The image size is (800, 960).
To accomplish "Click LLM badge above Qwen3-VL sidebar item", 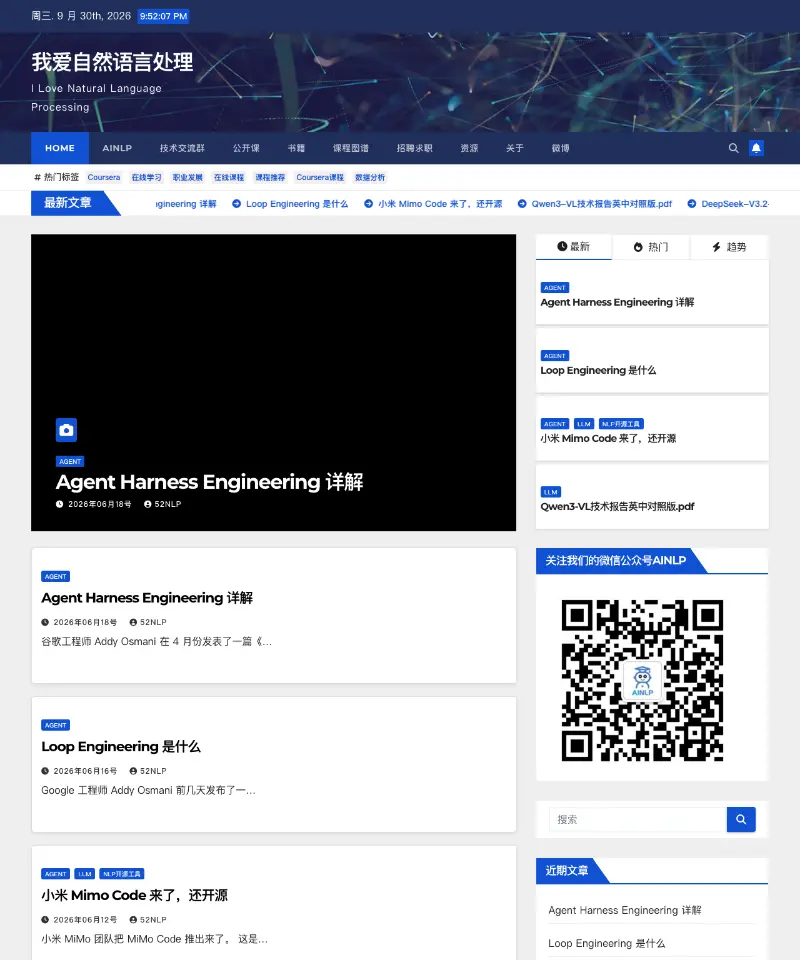I will (x=551, y=492).
